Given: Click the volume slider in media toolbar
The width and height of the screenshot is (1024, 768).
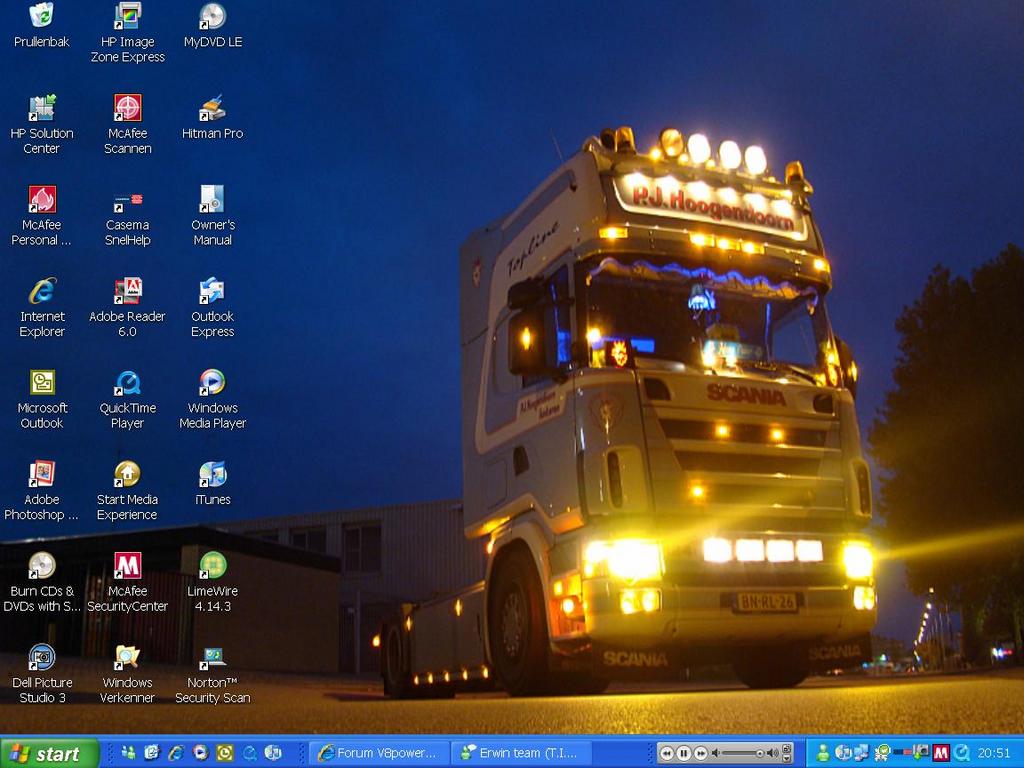Looking at the screenshot, I should (741, 754).
